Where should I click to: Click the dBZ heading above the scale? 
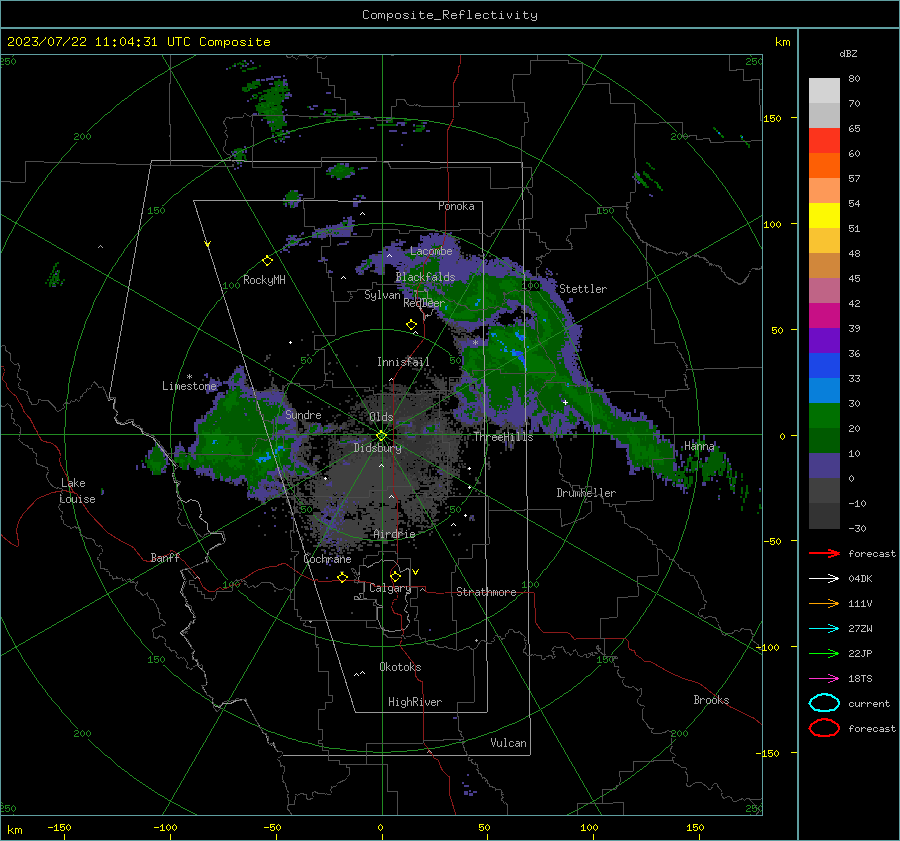coord(848,54)
